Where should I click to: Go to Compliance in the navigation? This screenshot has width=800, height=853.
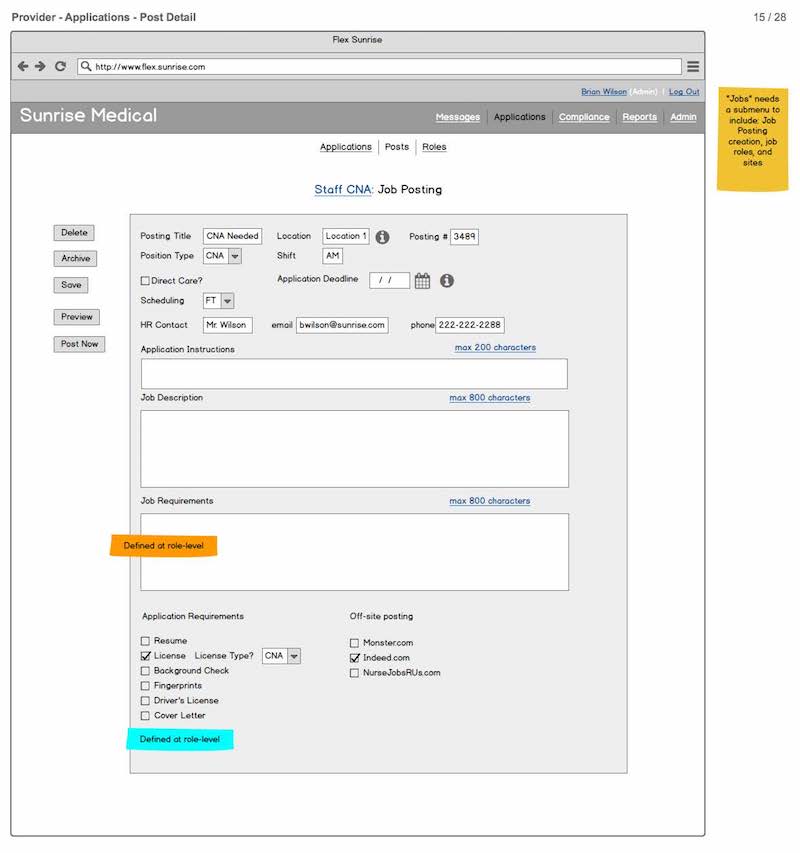click(x=584, y=117)
